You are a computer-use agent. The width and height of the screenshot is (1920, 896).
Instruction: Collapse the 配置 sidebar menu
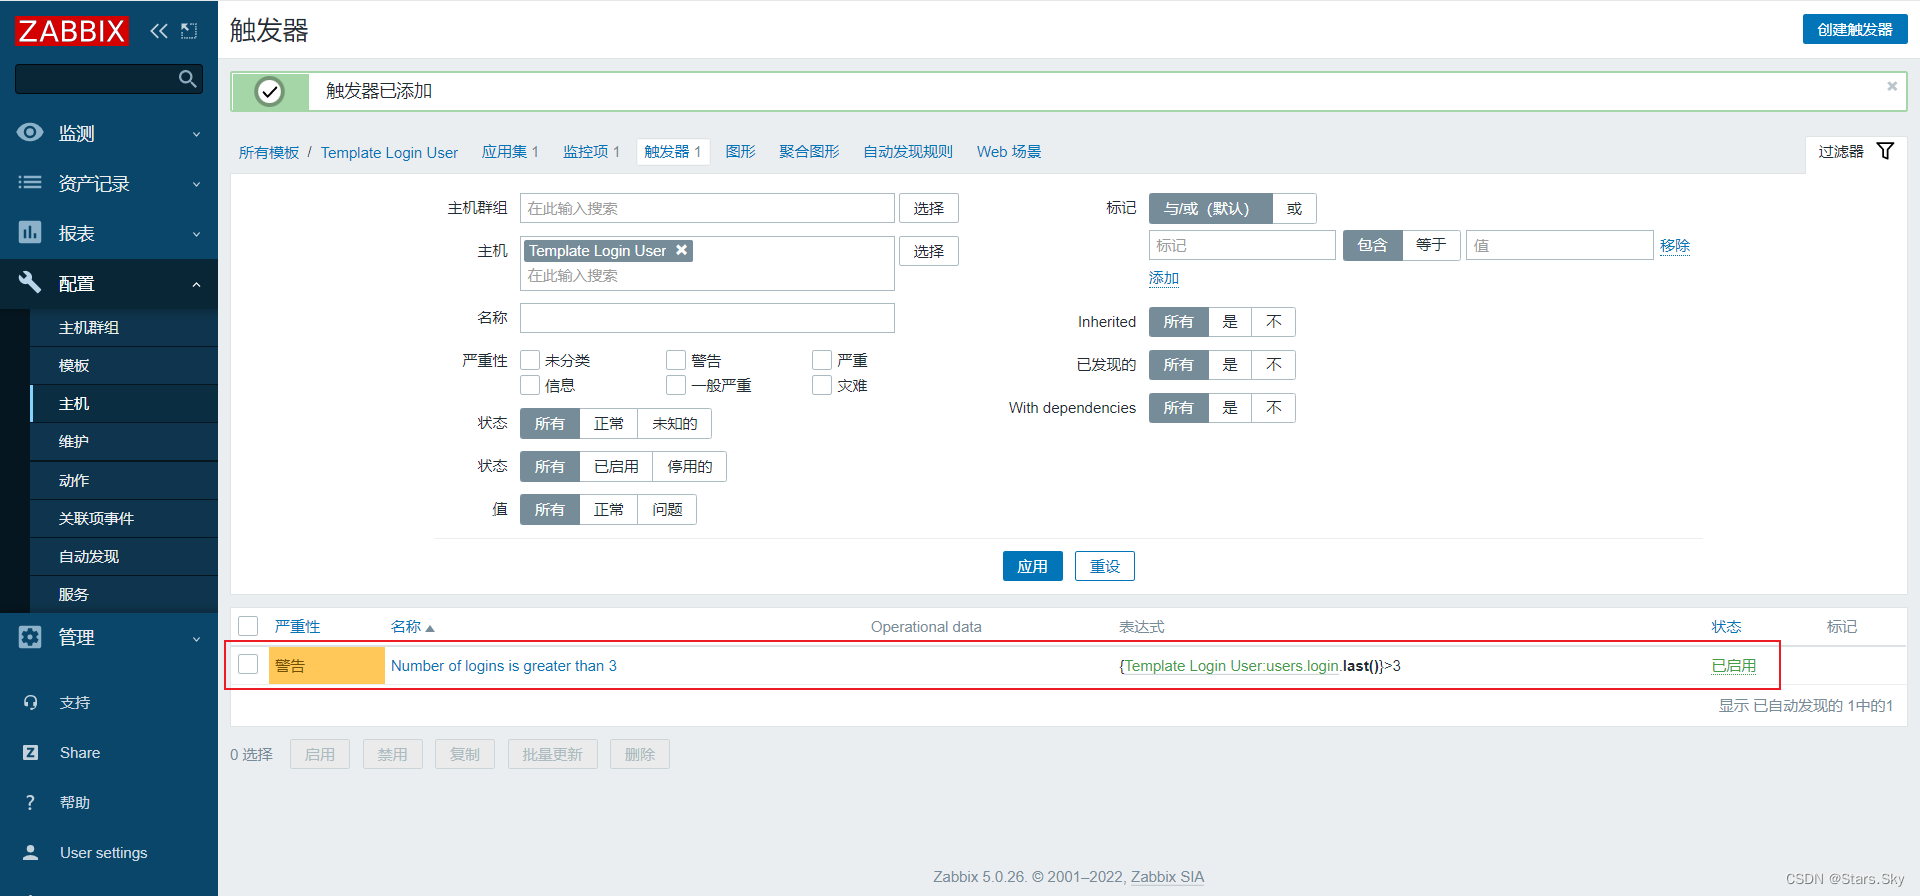(108, 284)
